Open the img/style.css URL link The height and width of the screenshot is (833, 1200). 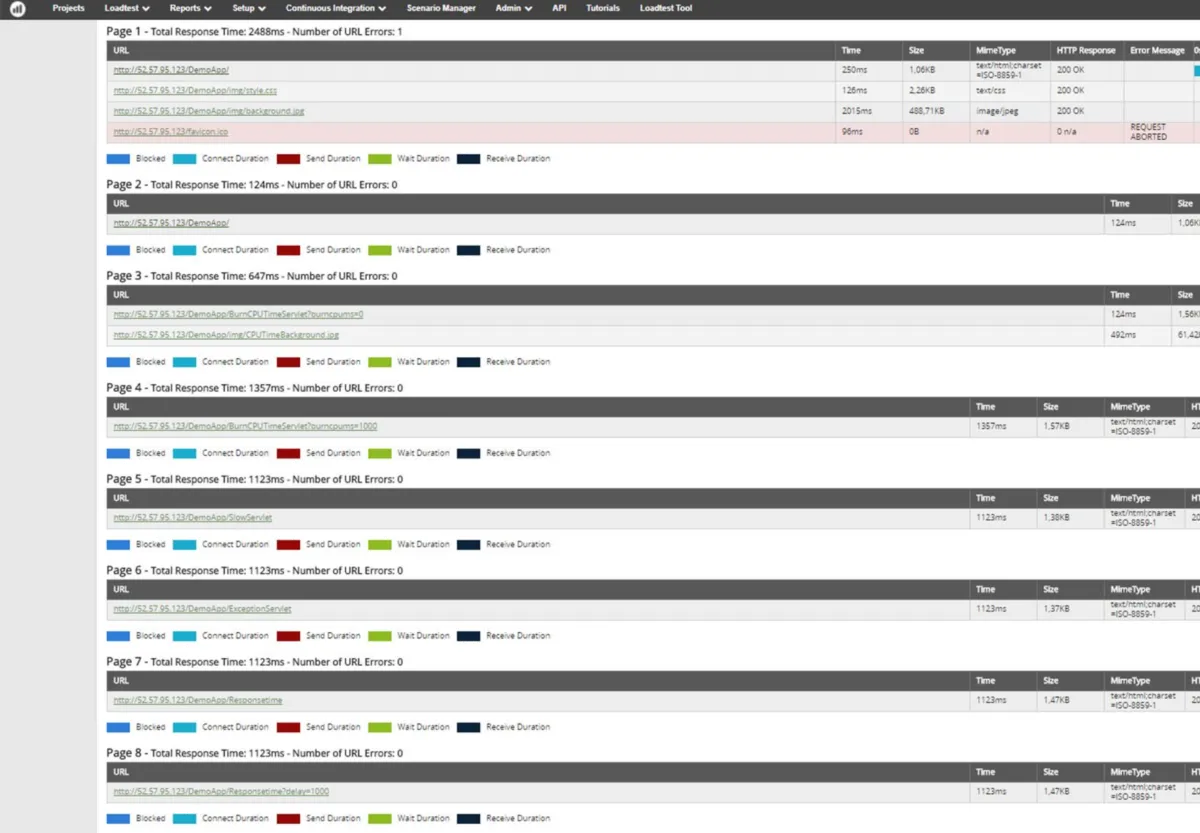click(195, 91)
